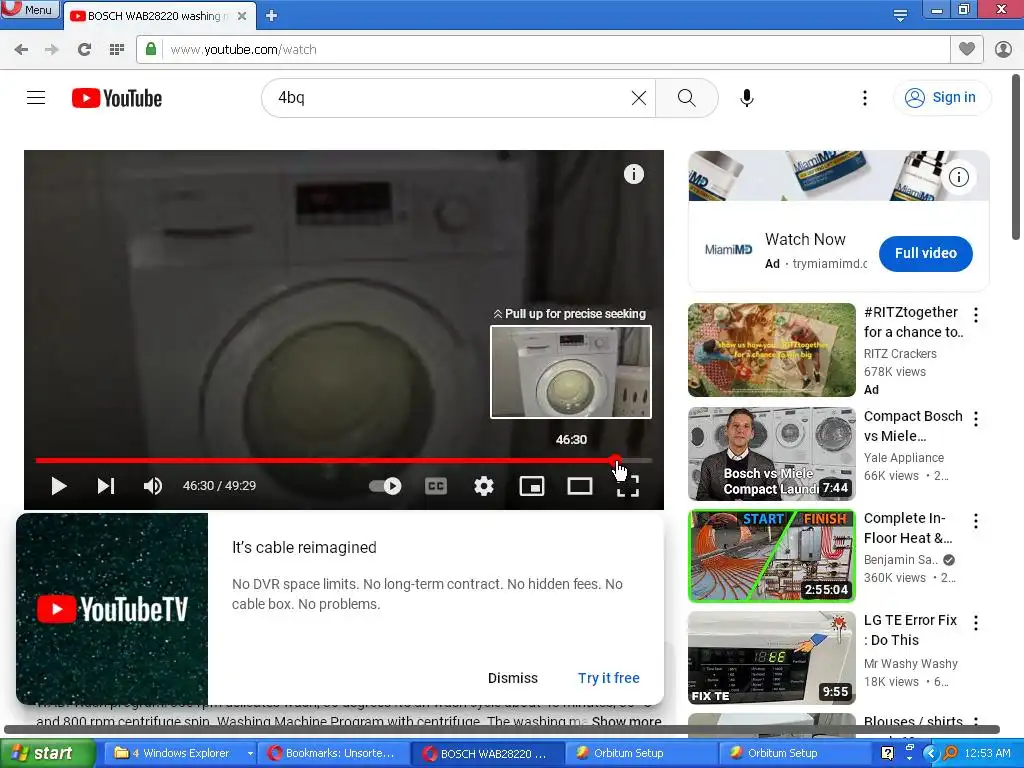Switch to first Orbitum Setup taskbar item

pyautogui.click(x=641, y=753)
